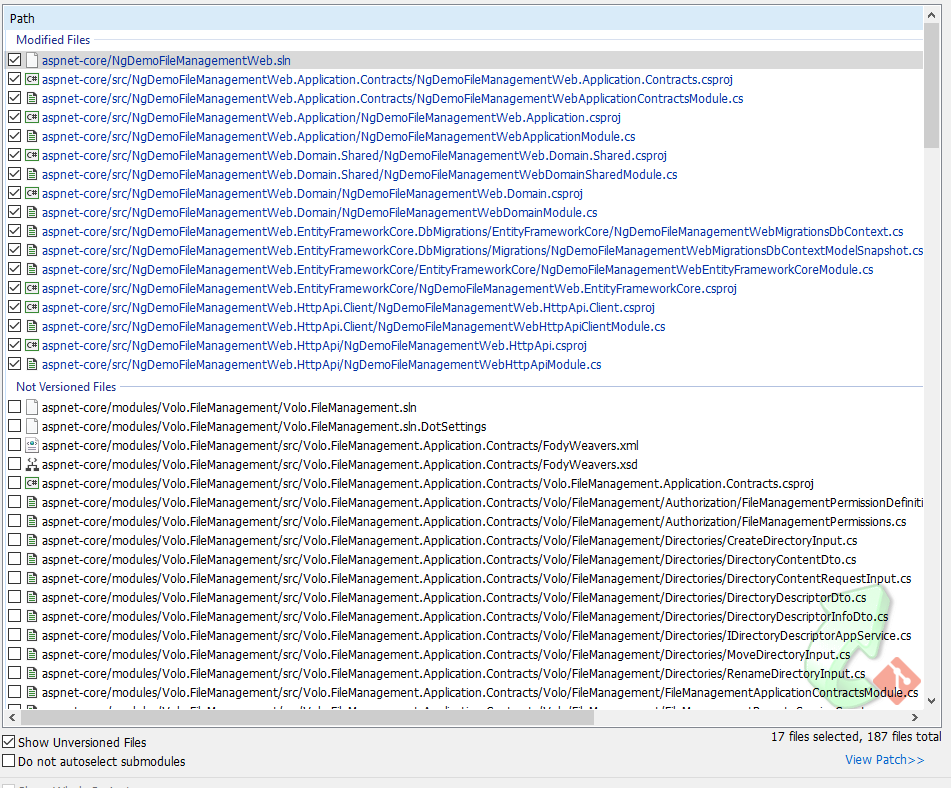Click the Application.Contracts.csproj file icon
951x788 pixels.
coord(31,79)
